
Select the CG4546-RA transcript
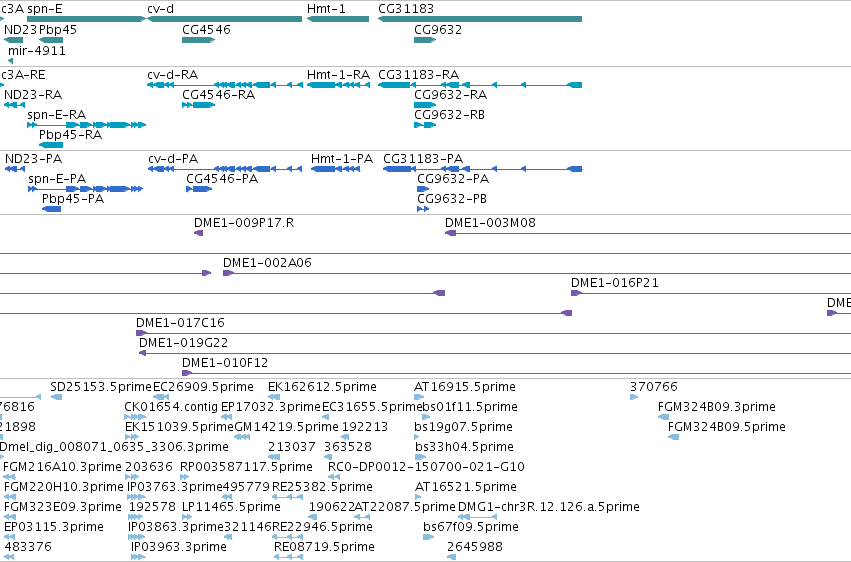click(x=199, y=105)
